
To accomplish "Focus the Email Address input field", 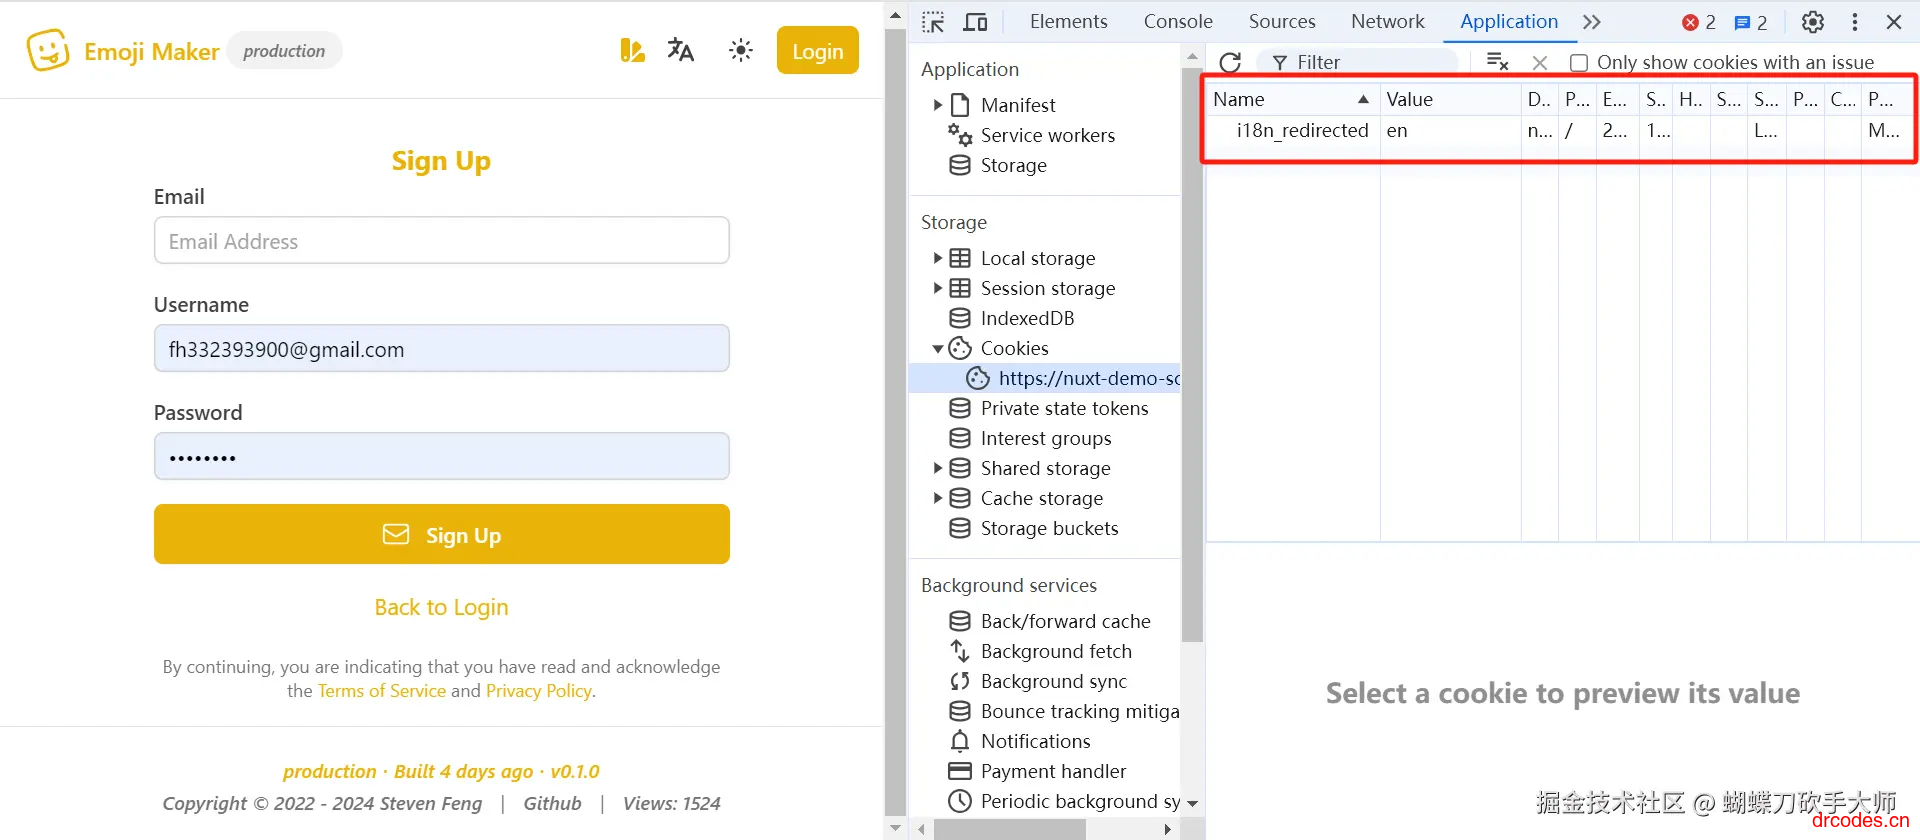I will 442,241.
